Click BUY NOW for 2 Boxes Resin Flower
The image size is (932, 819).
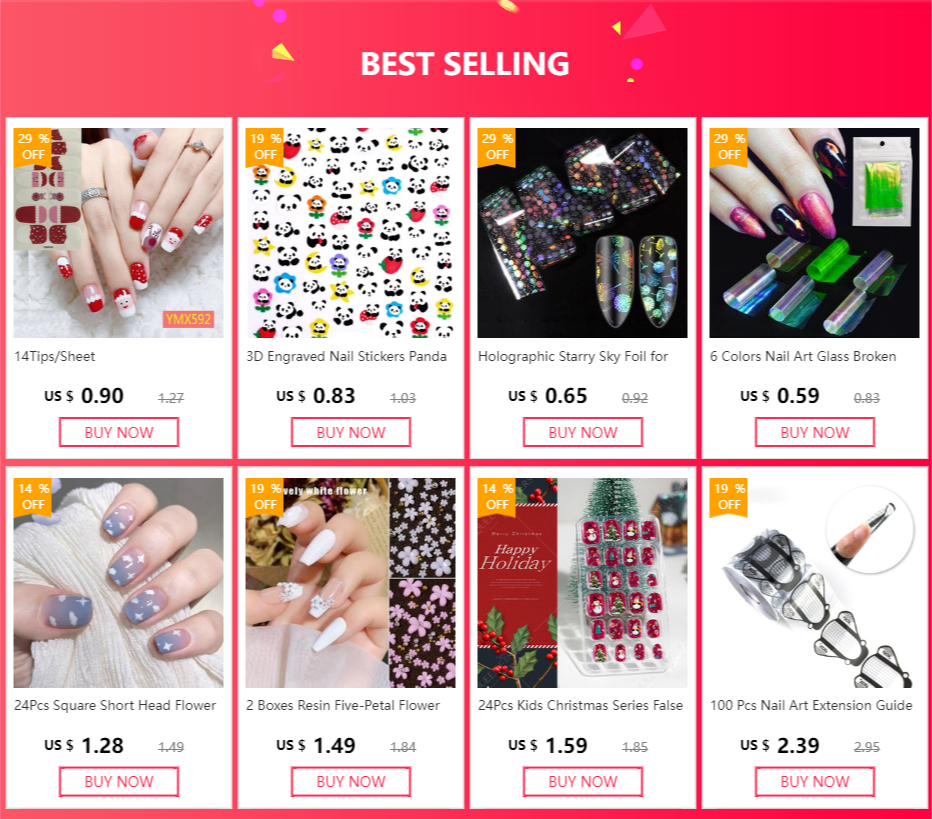[x=351, y=782]
